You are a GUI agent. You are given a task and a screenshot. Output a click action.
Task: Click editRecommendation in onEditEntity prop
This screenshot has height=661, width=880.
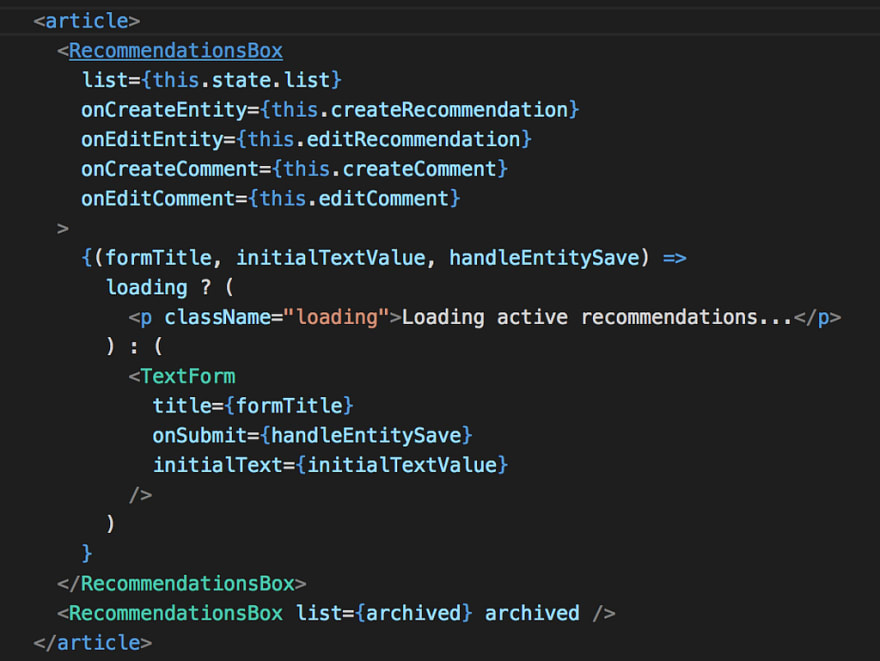click(414, 139)
